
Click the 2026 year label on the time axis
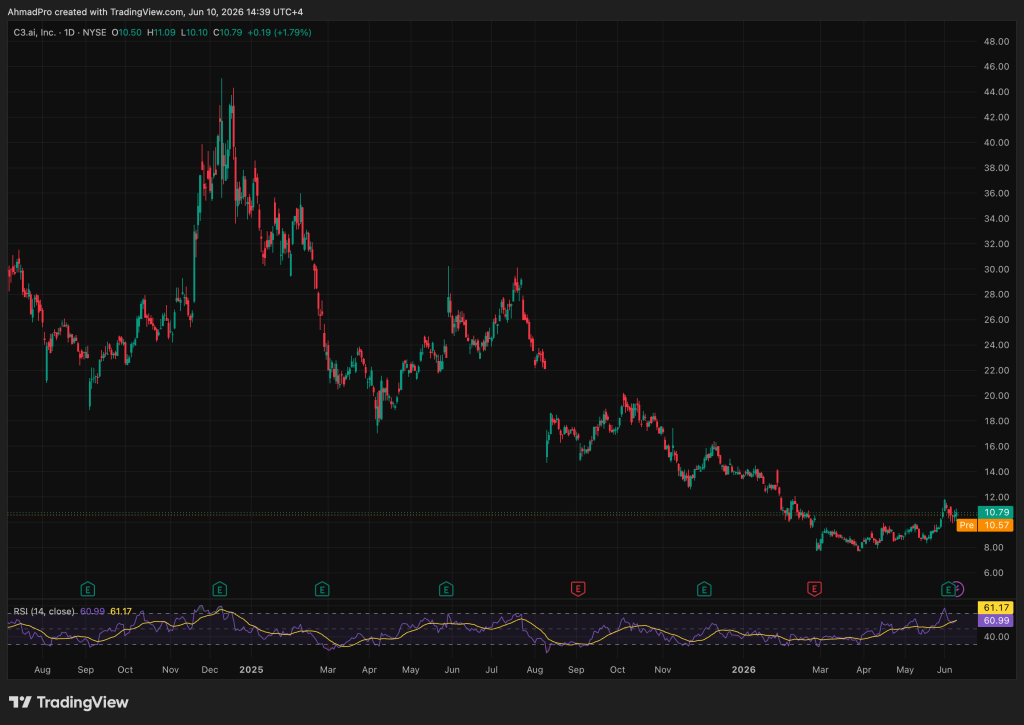coord(744,669)
